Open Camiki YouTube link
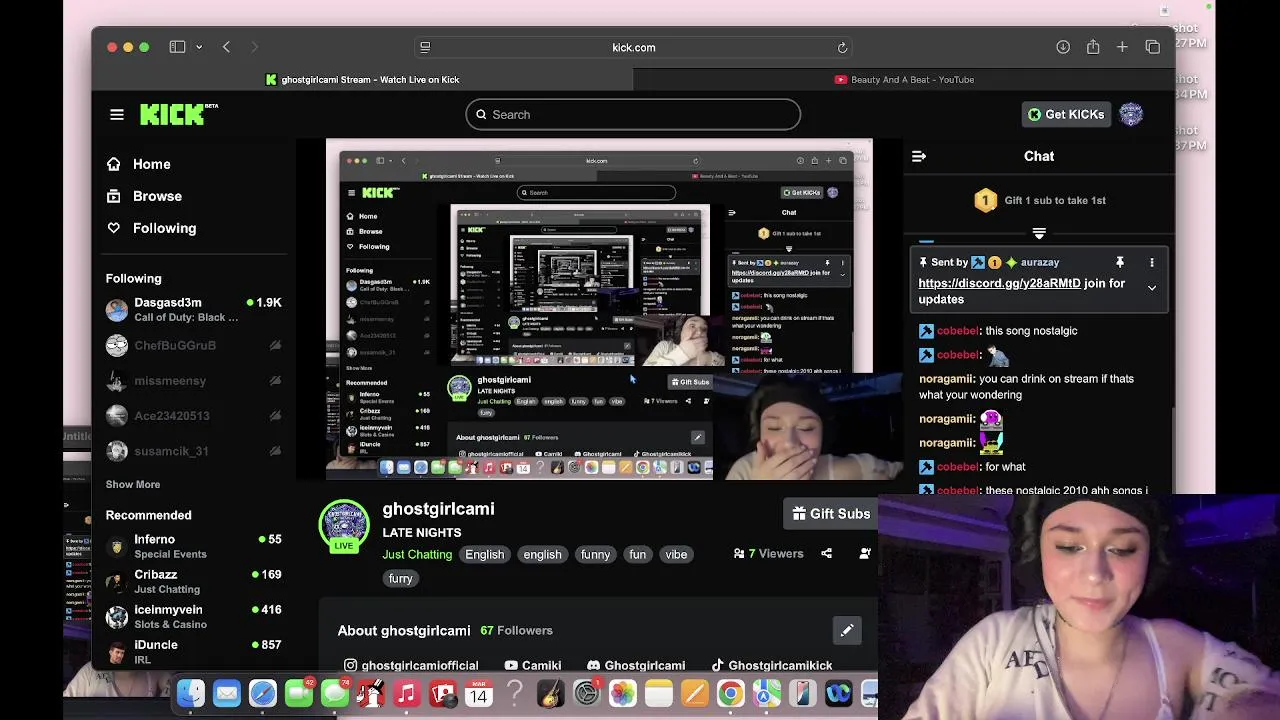1280x720 pixels. coord(533,665)
